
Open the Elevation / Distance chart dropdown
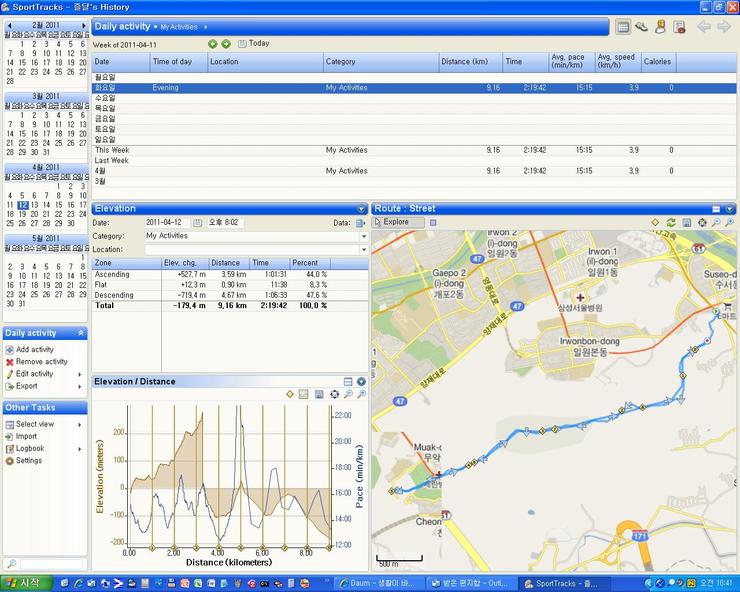pos(362,381)
